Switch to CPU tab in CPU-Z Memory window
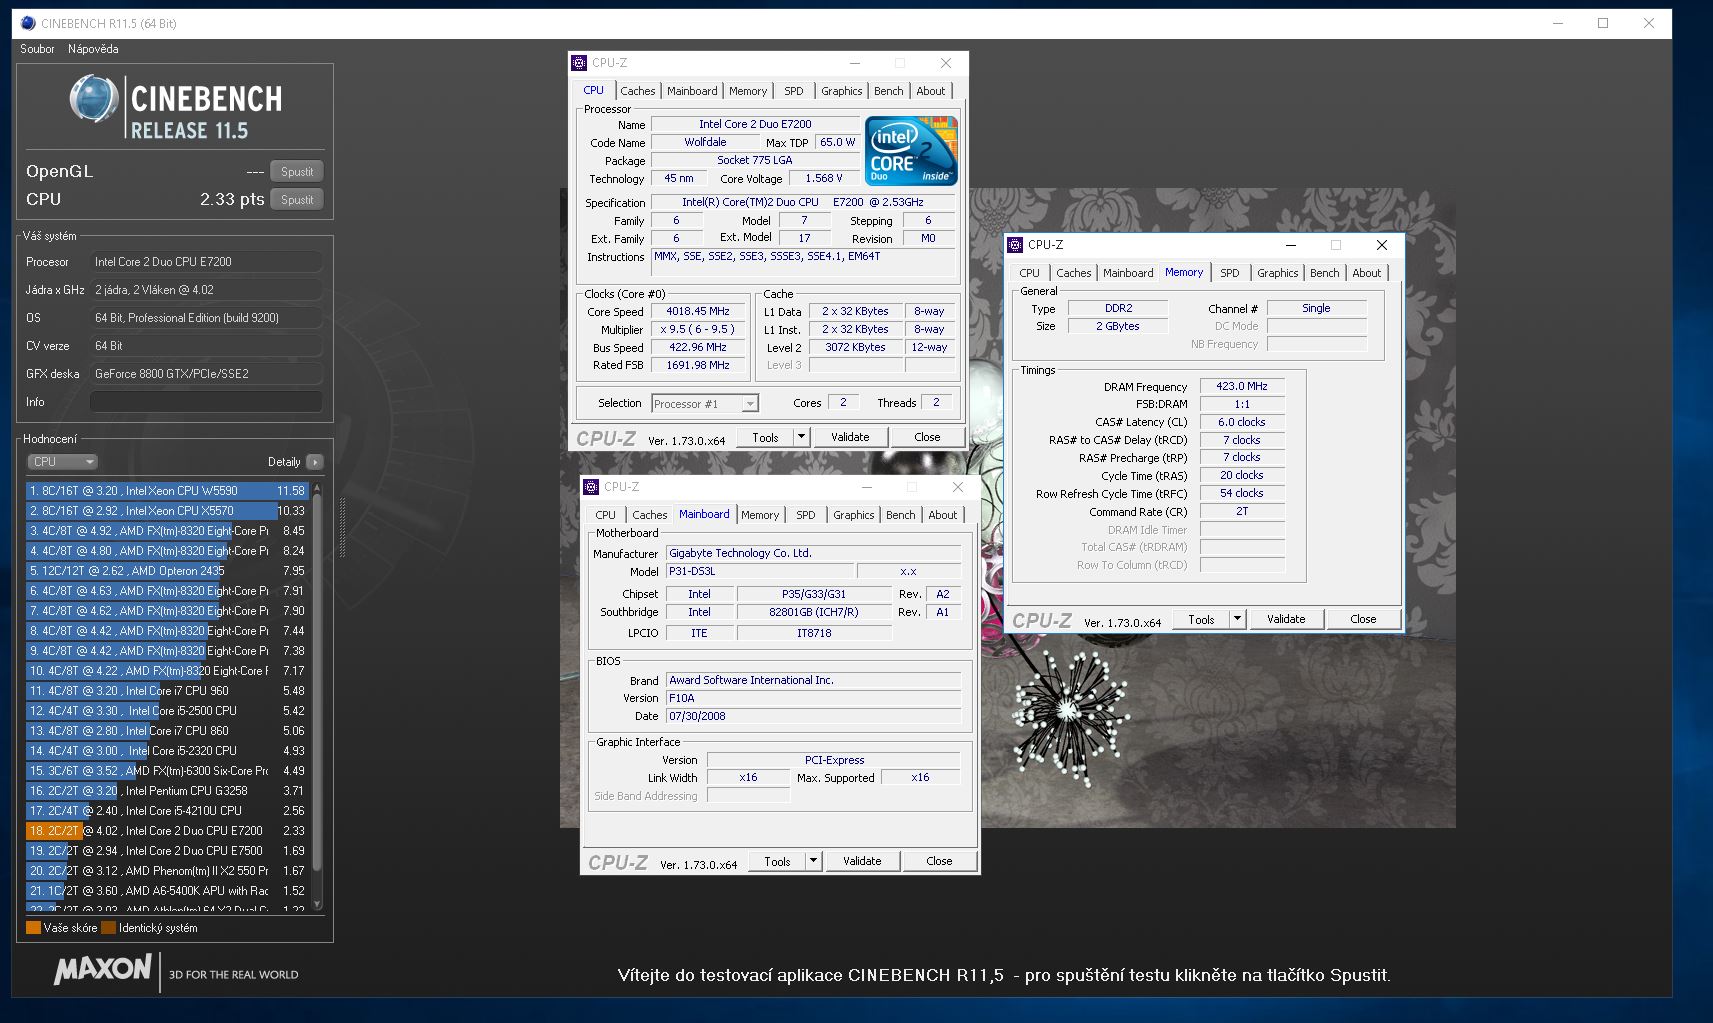The width and height of the screenshot is (1713, 1023). pyautogui.click(x=1029, y=273)
